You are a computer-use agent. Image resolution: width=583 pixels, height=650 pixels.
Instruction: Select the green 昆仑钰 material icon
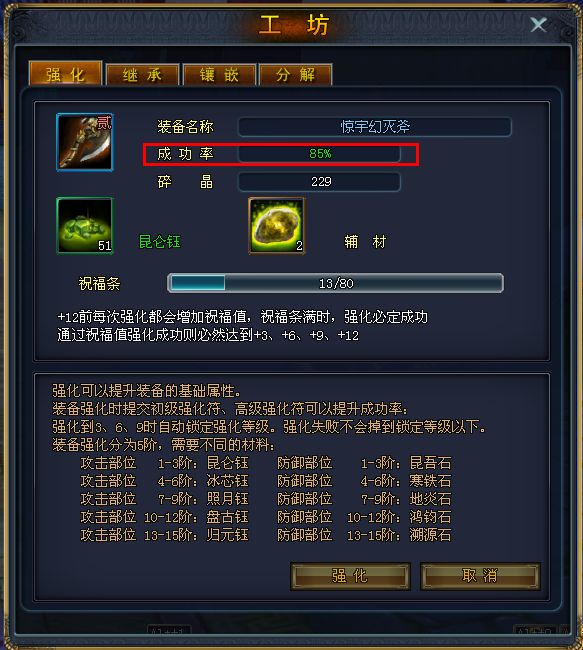coord(85,226)
